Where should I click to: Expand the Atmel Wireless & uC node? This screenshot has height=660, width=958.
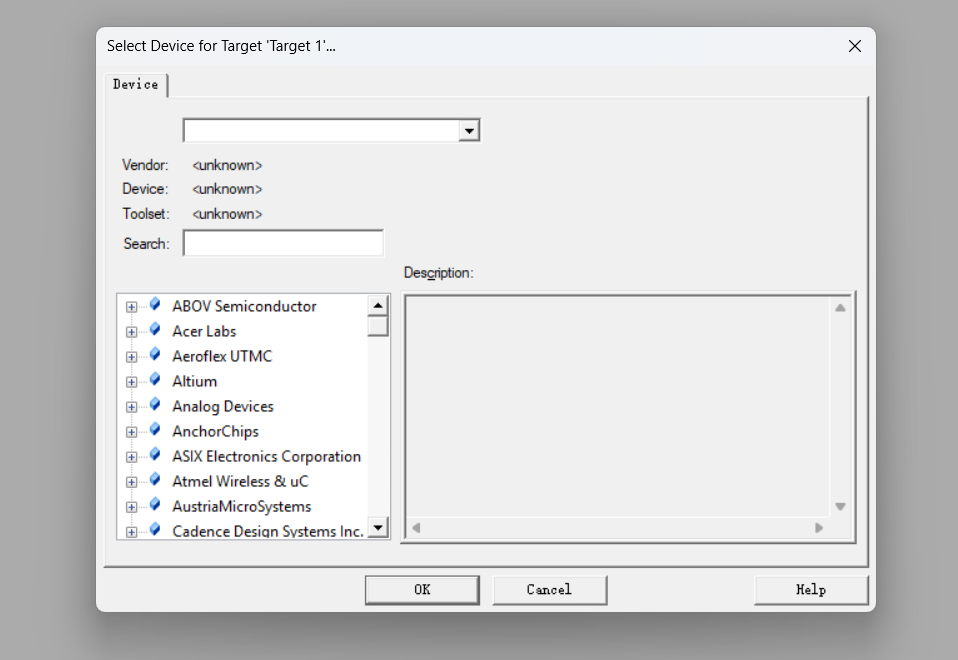tap(131, 482)
